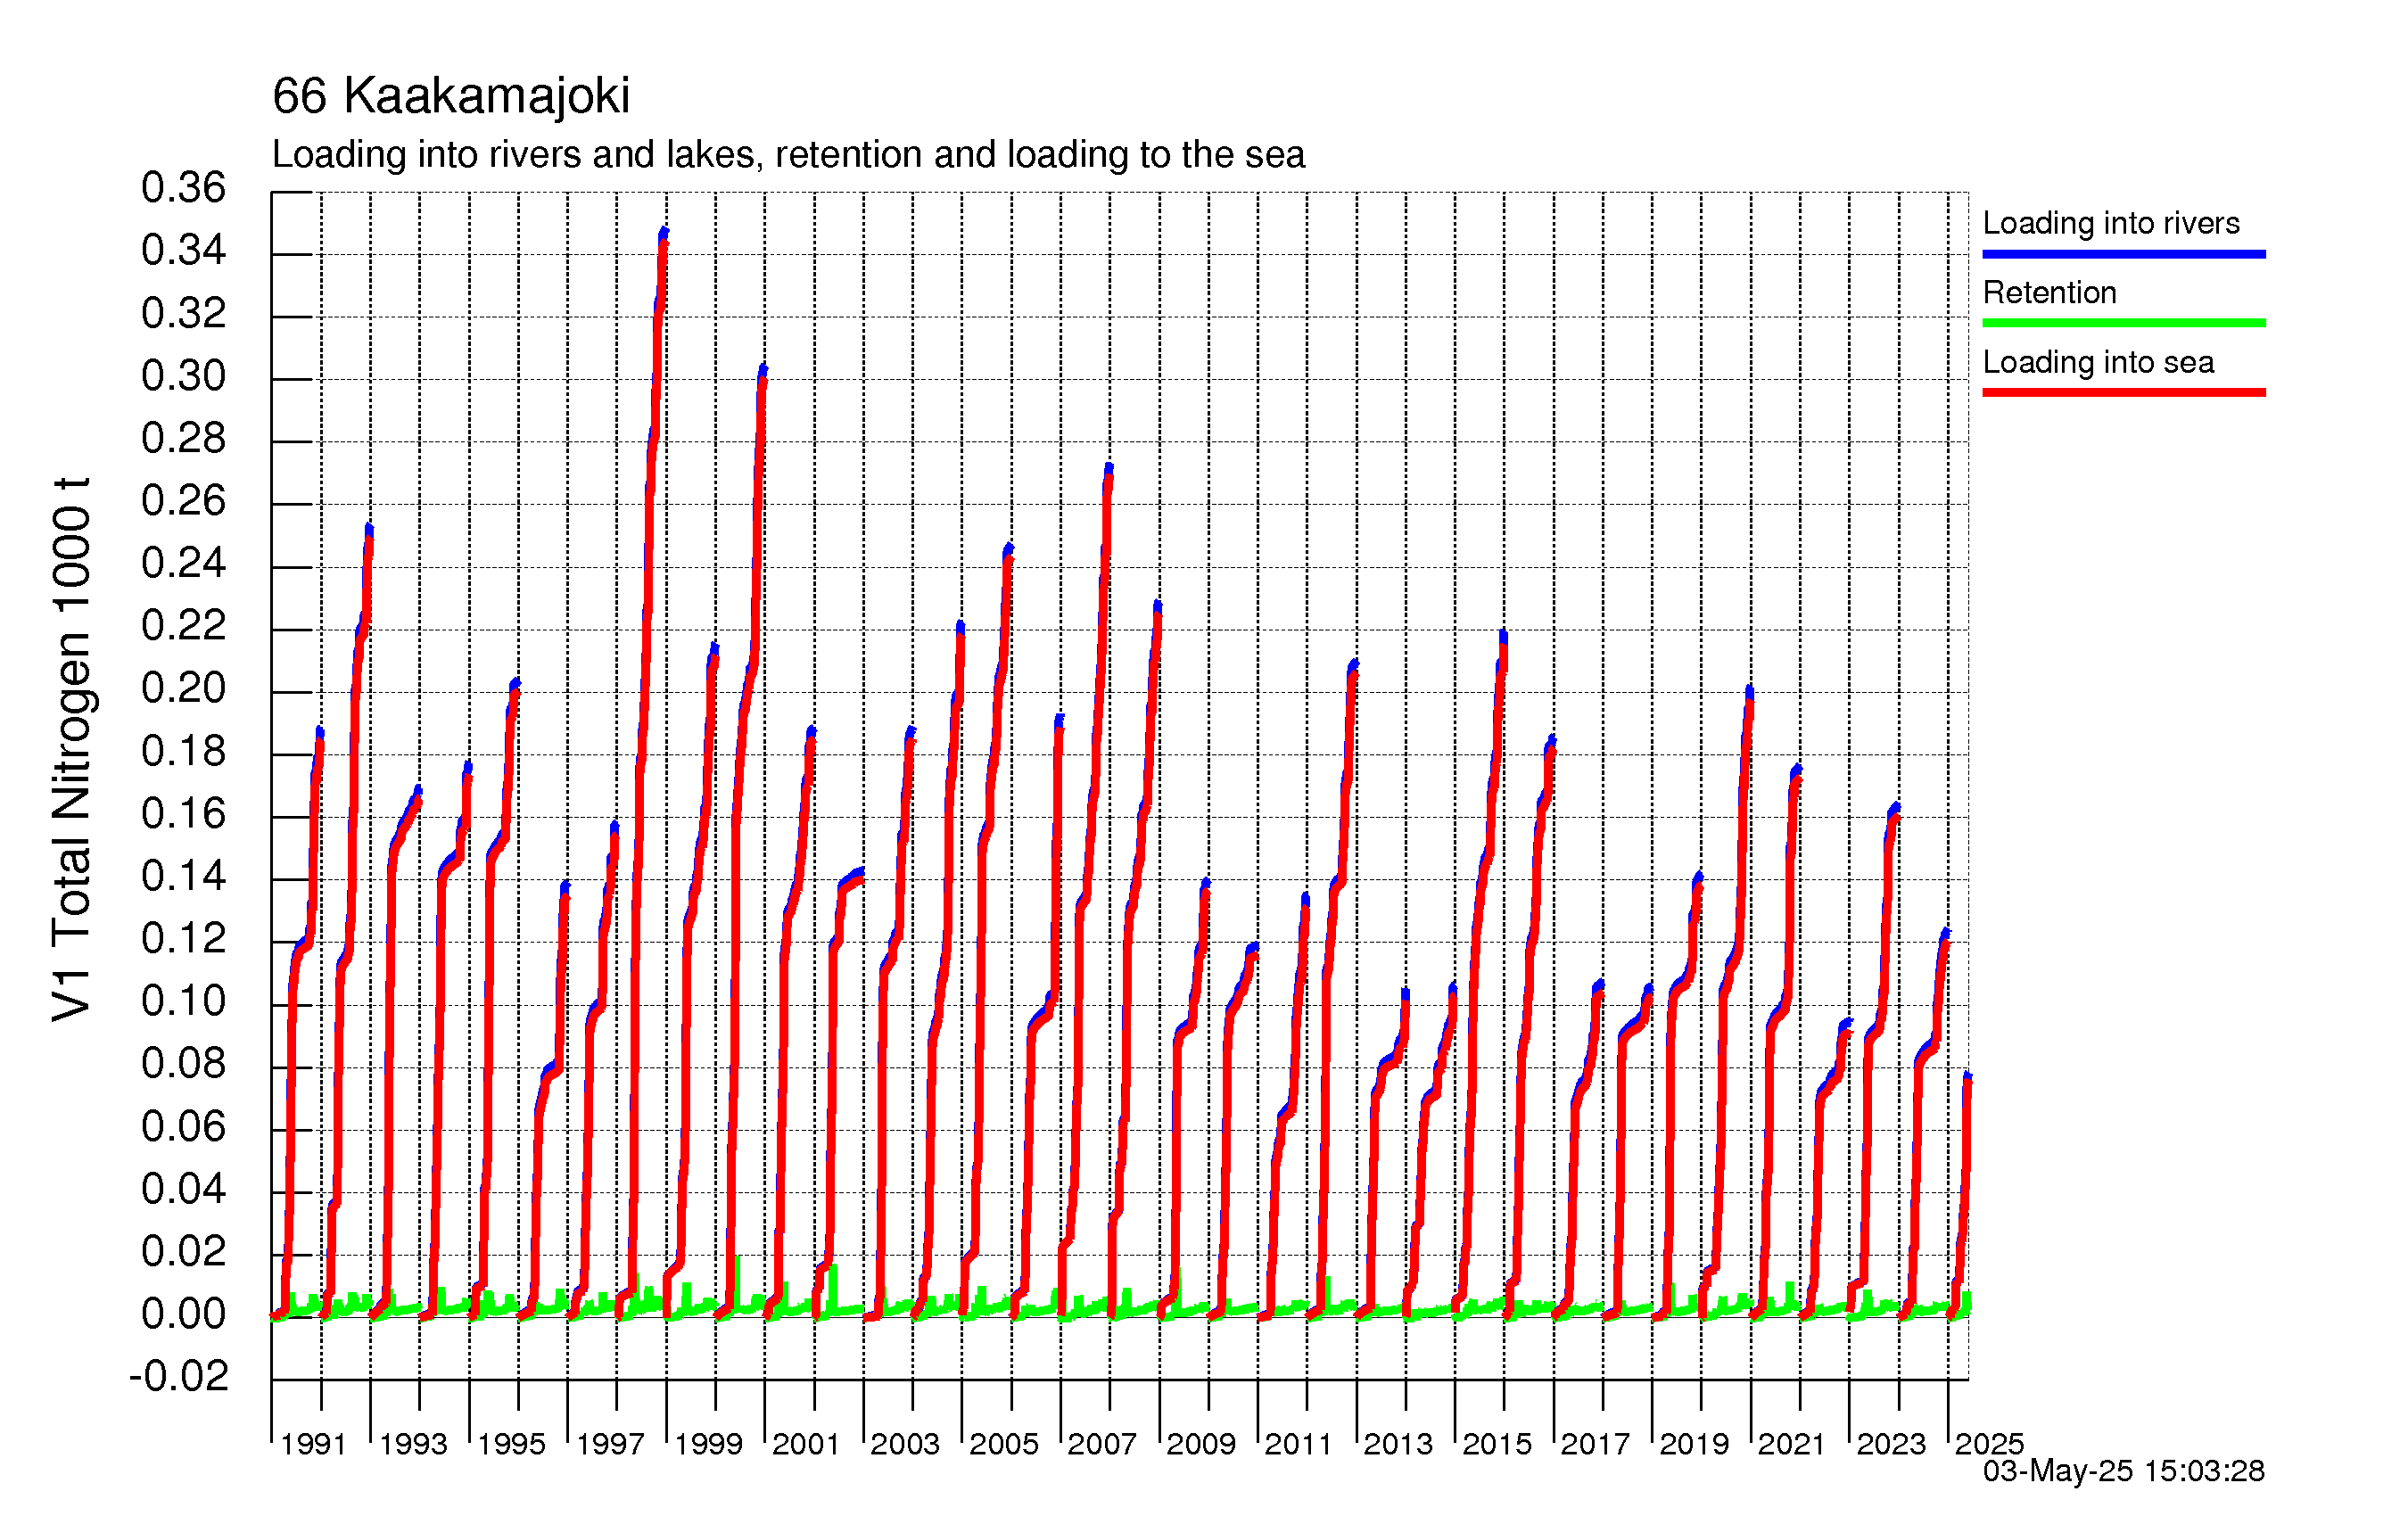This screenshot has height=1516, width=2408.
Task: Click the x-axis year label 1999
Action: [709, 1444]
